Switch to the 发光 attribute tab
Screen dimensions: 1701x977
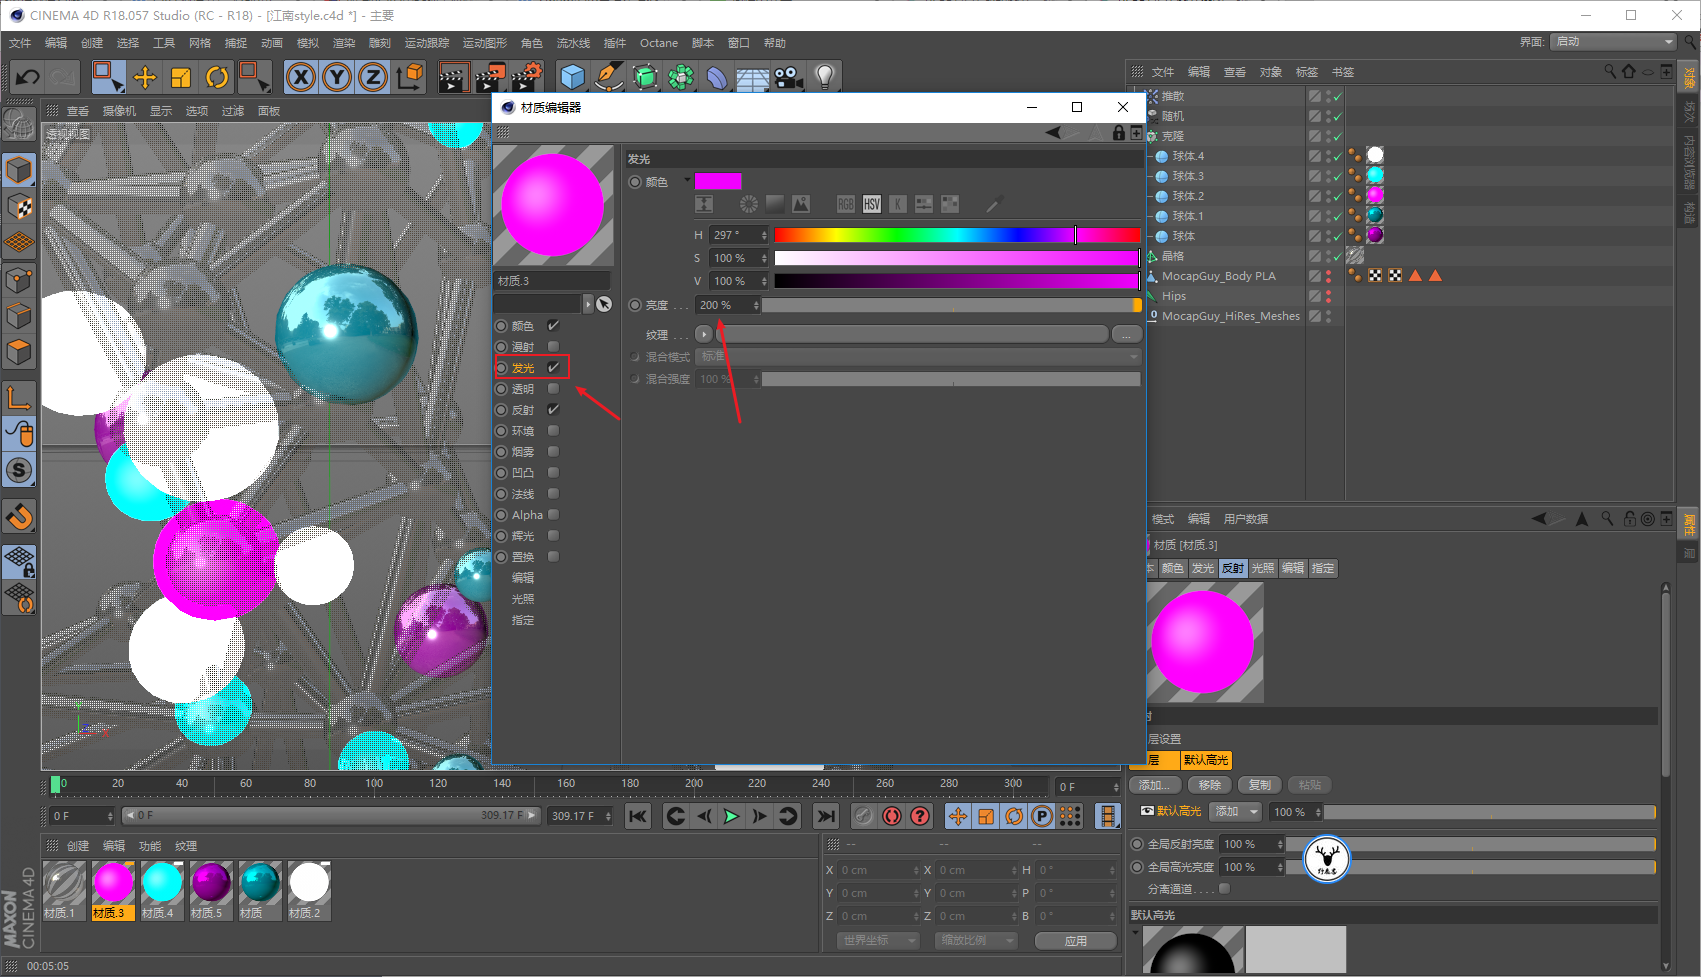(1203, 568)
